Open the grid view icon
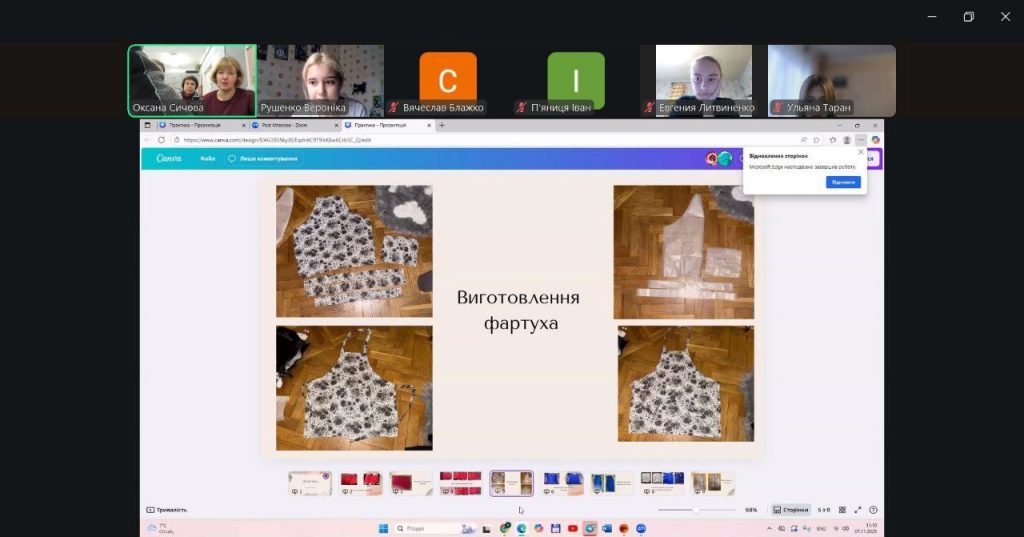Viewport: 1024px width, 537px height. click(x=842, y=509)
